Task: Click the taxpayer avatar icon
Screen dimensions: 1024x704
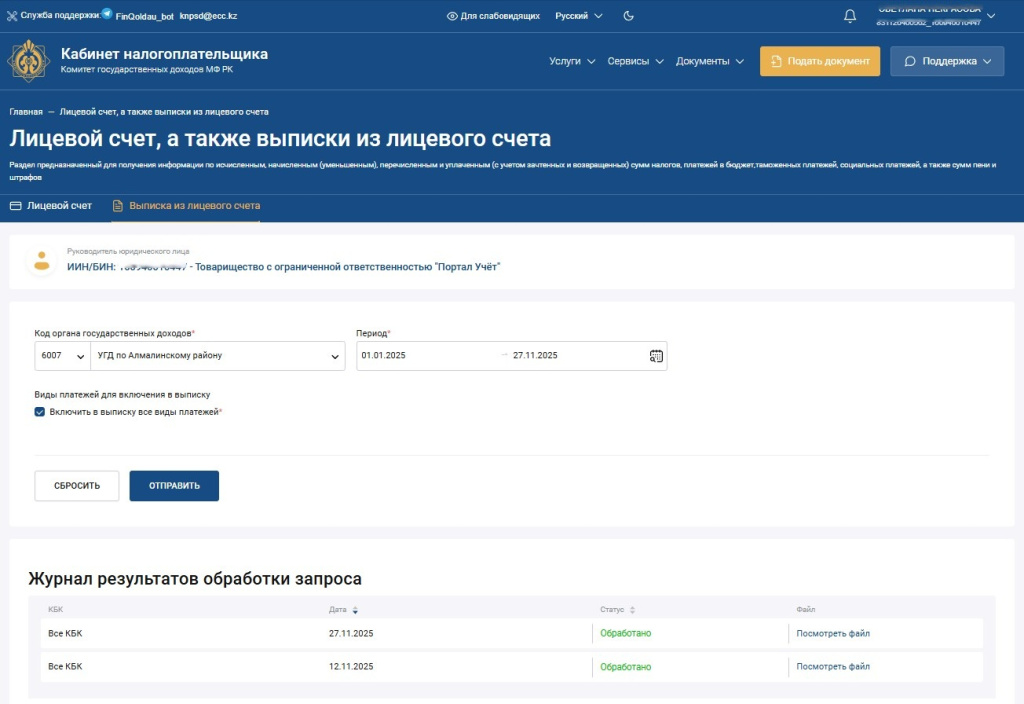Action: 42,261
